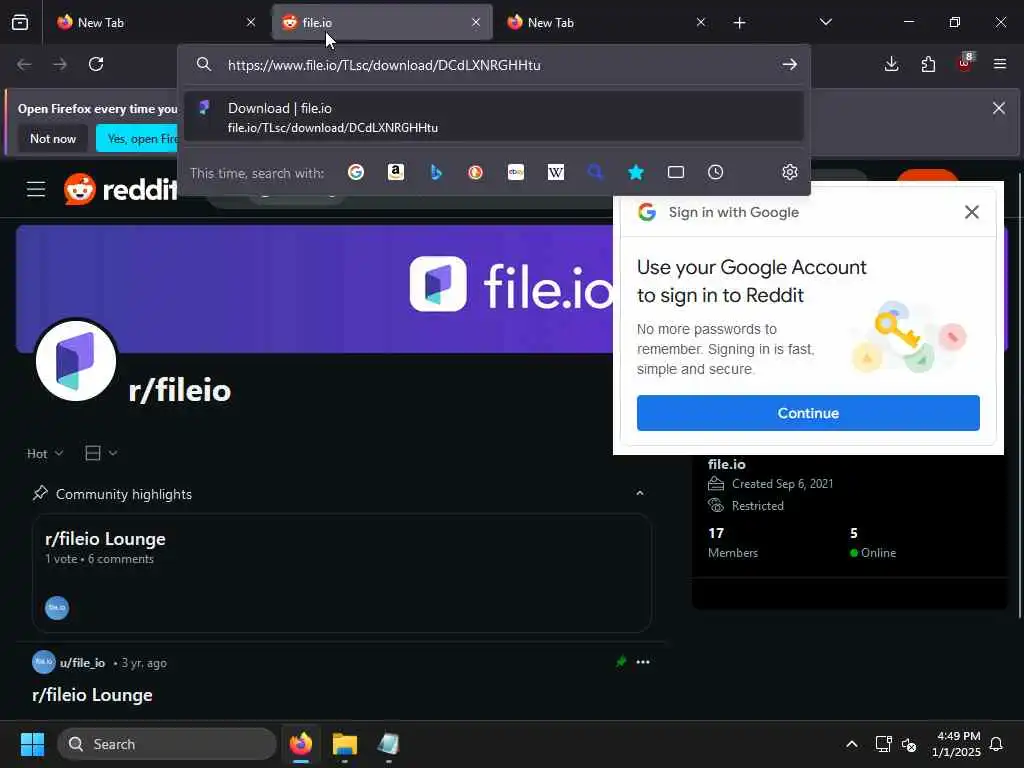Open r/fileio Lounge highlight card
The image size is (1024, 768).
point(342,573)
